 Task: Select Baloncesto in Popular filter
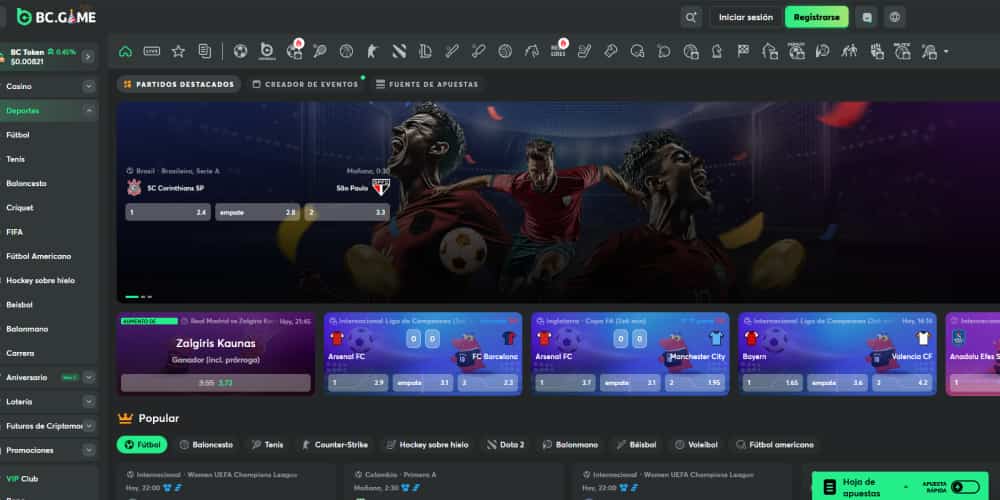pos(206,444)
